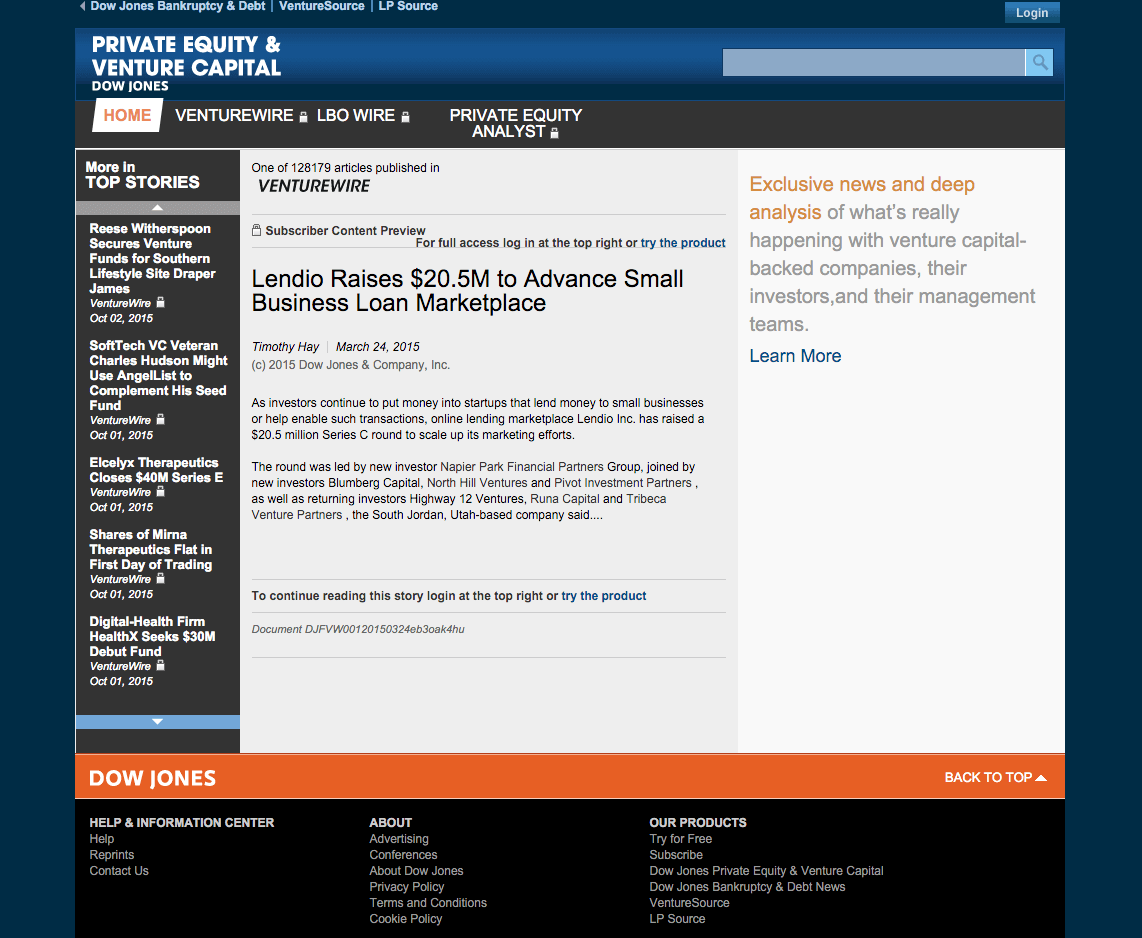Click lock icon next to LBO WIRE tab
Viewport: 1142px width, 938px height.
click(x=406, y=117)
